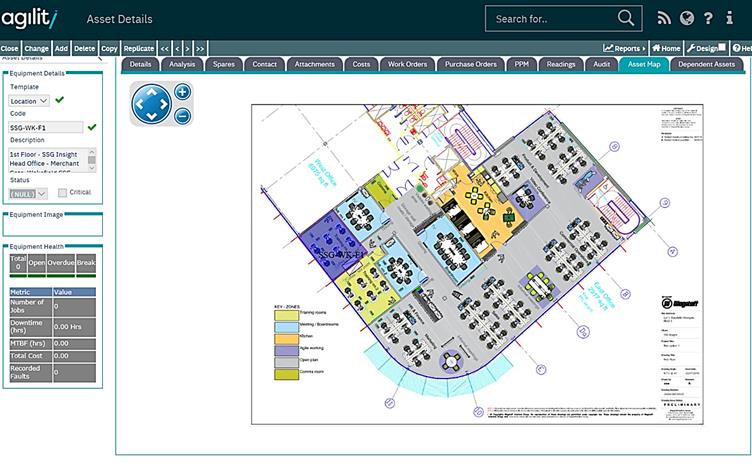The image size is (752, 468).
Task: Toggle the Critical checkbox
Action: (63, 192)
